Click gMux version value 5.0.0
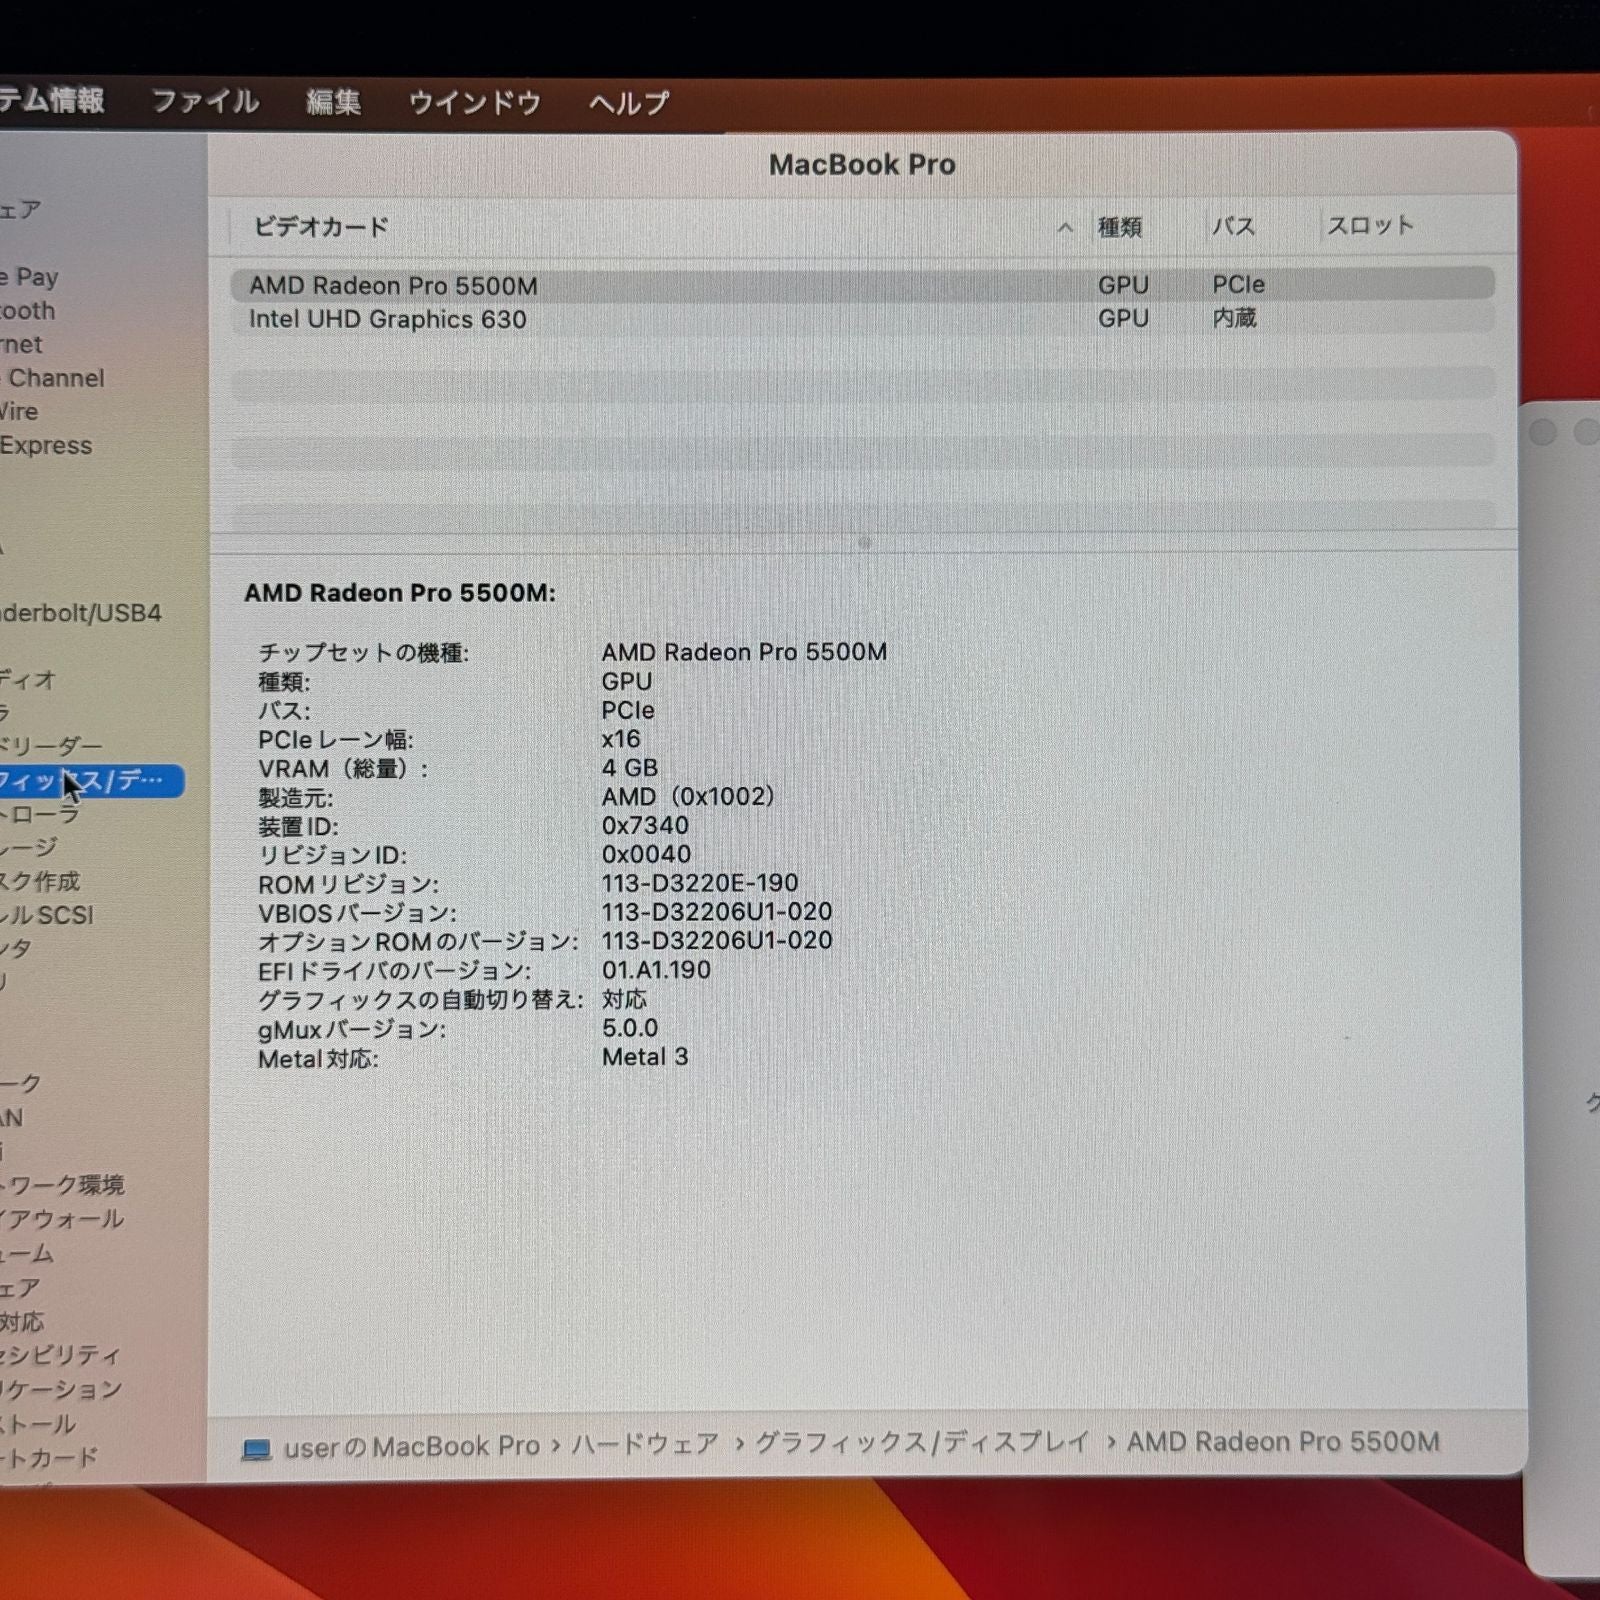Viewport: 1600px width, 1600px height. point(630,1028)
